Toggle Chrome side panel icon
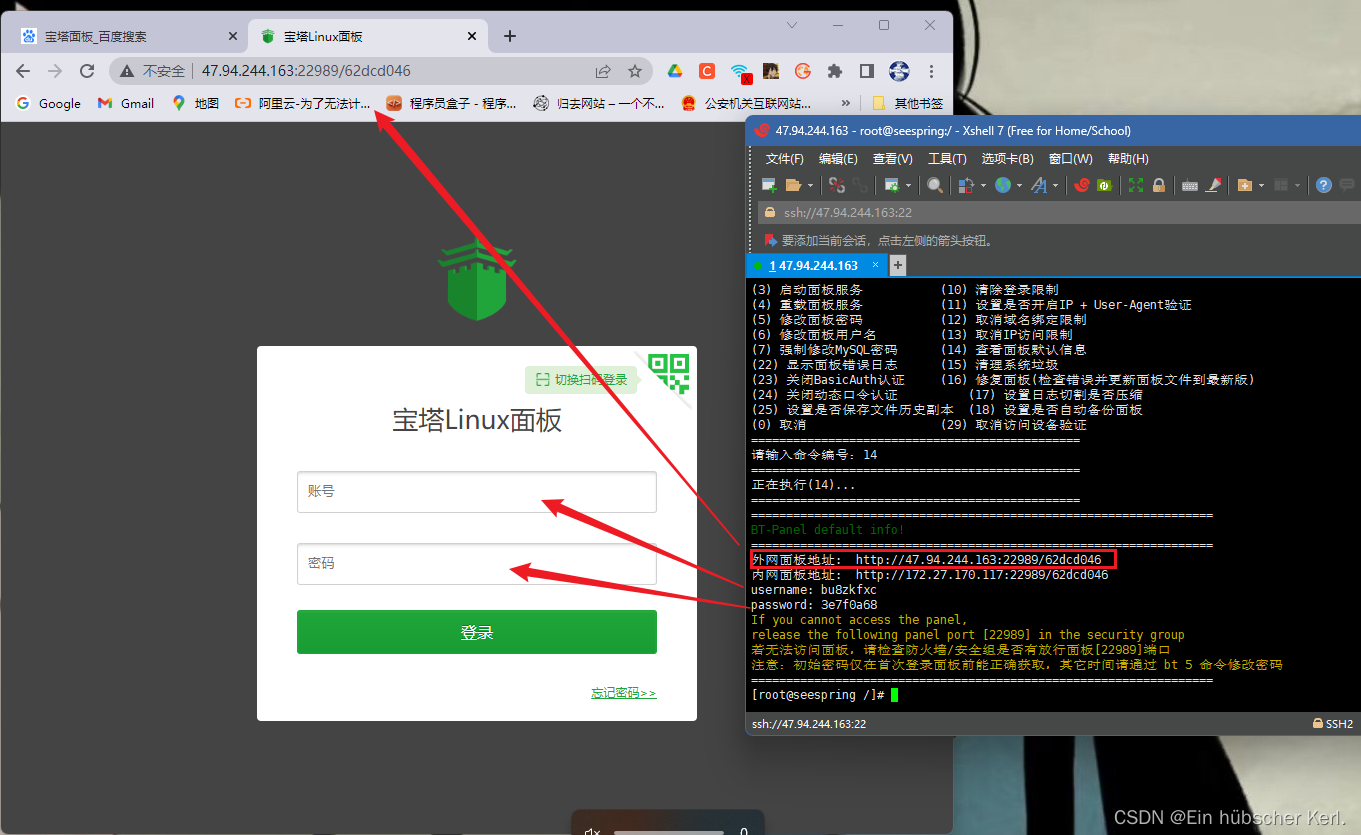 867,71
